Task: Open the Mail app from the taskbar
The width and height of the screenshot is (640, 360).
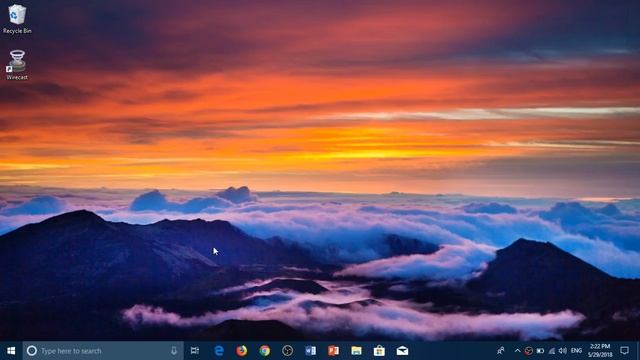Action: click(402, 351)
